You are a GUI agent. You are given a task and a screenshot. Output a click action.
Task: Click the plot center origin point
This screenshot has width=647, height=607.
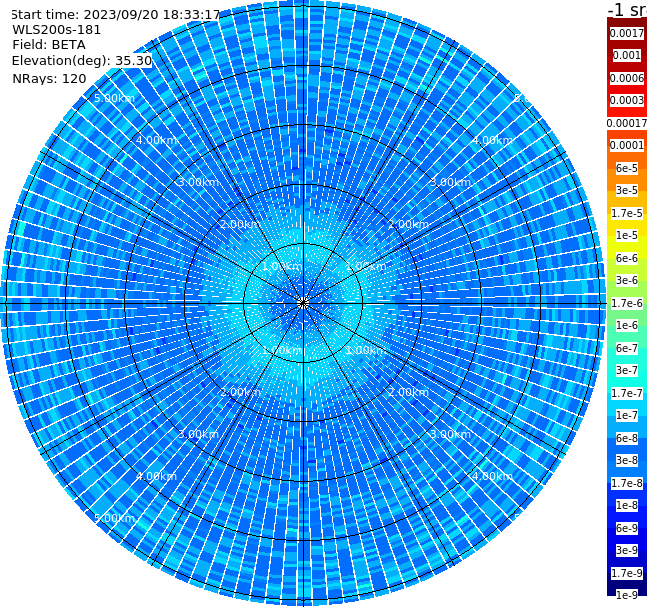point(303,303)
